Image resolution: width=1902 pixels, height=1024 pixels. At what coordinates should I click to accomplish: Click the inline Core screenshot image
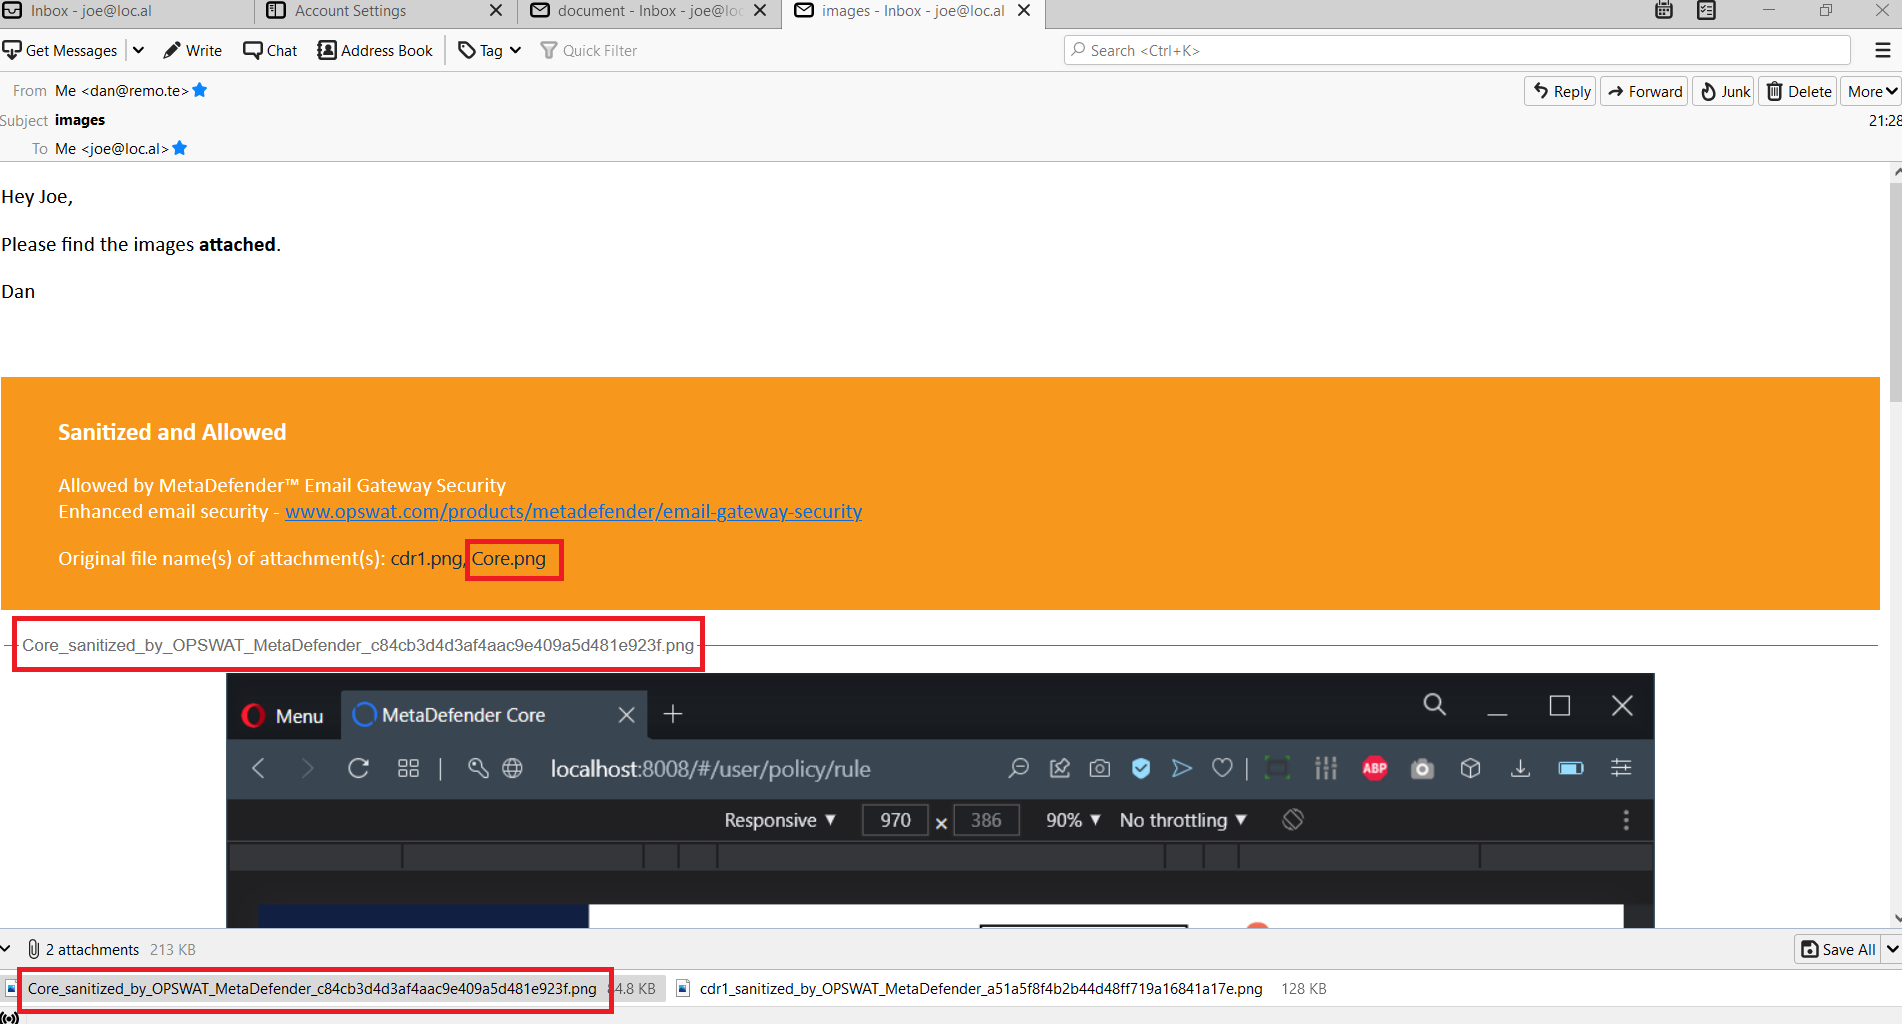(940, 800)
